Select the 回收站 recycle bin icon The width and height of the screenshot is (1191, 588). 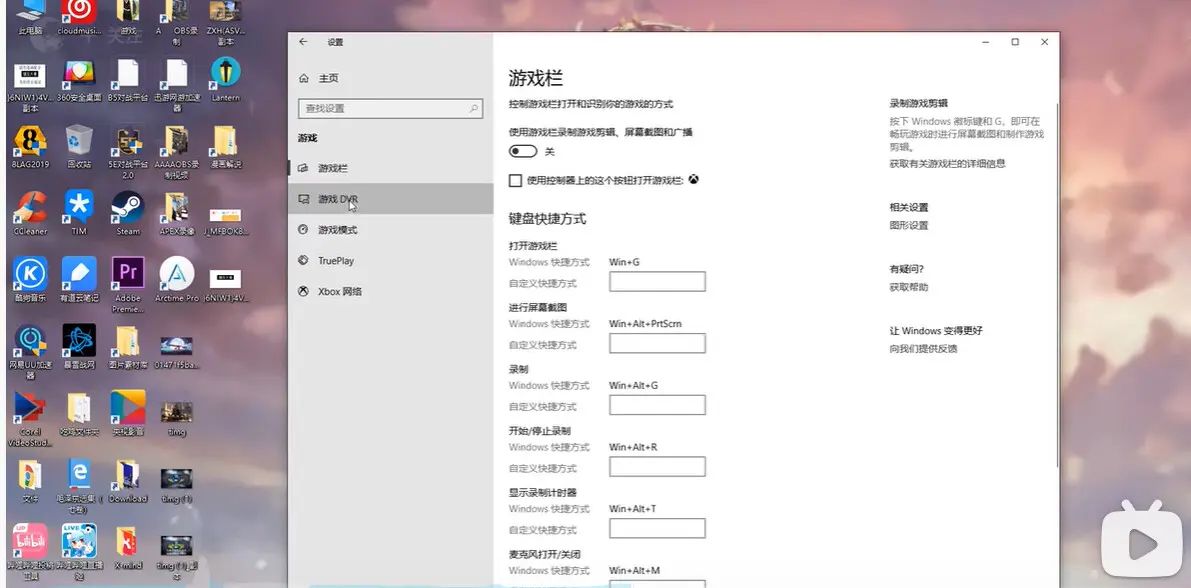(79, 147)
